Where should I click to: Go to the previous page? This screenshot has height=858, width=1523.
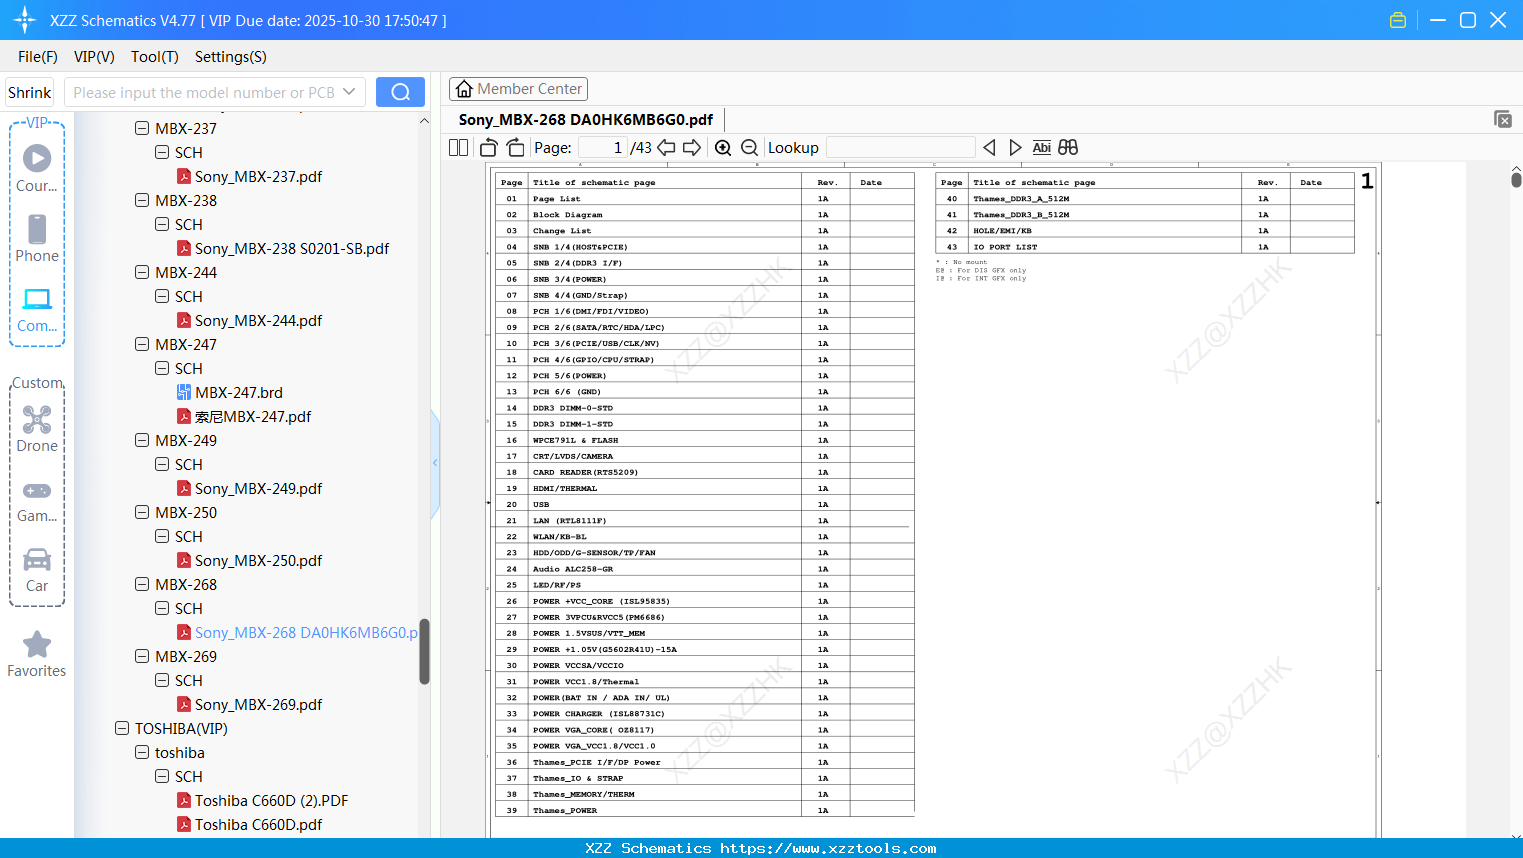(666, 148)
